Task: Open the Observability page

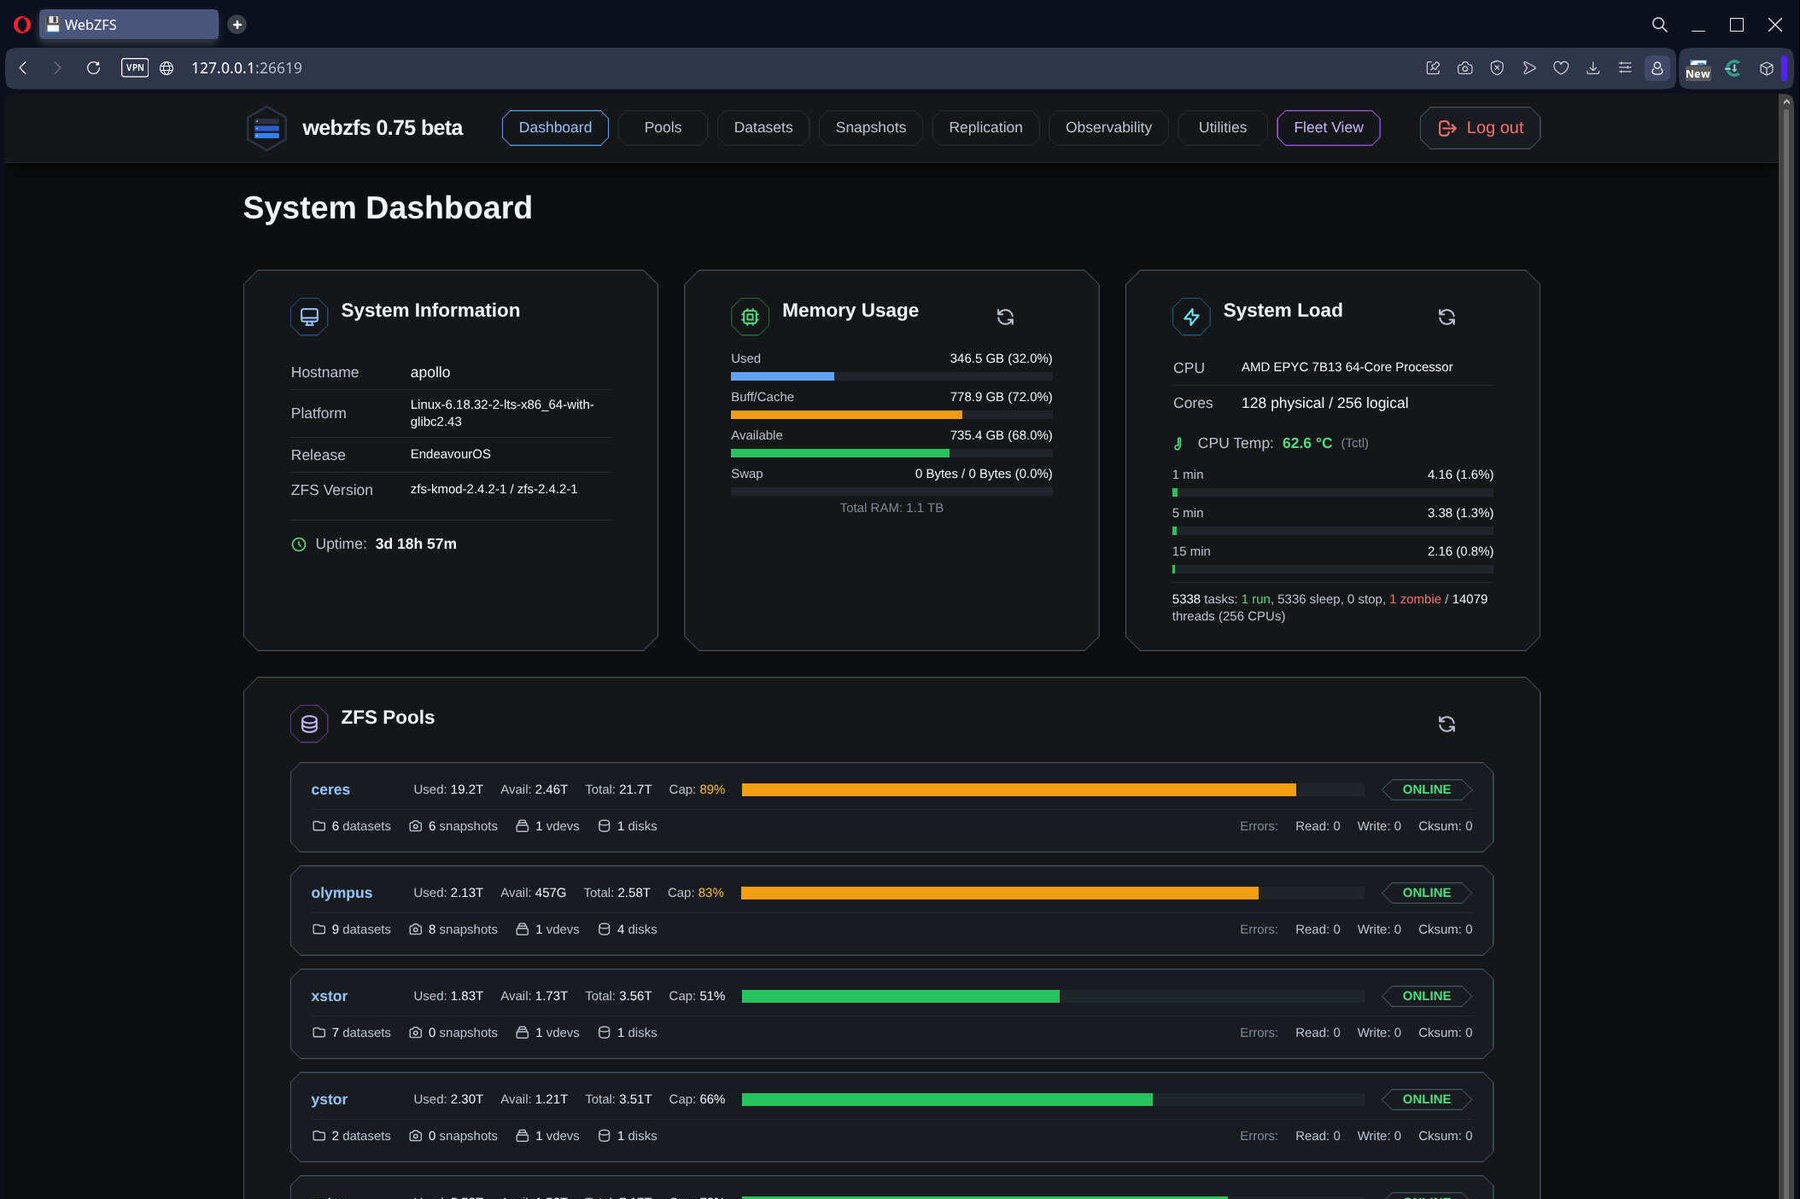Action: pos(1109,128)
